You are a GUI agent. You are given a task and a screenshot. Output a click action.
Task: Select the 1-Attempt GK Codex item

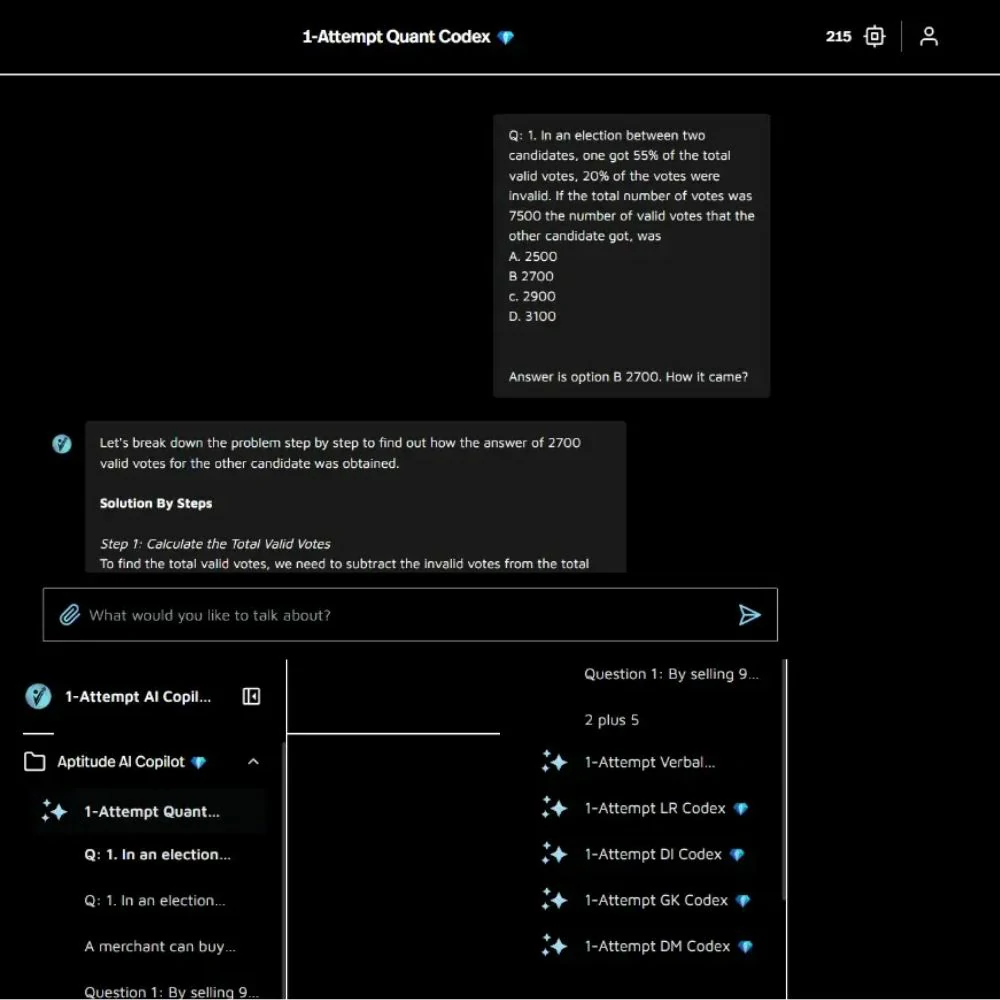coord(656,900)
